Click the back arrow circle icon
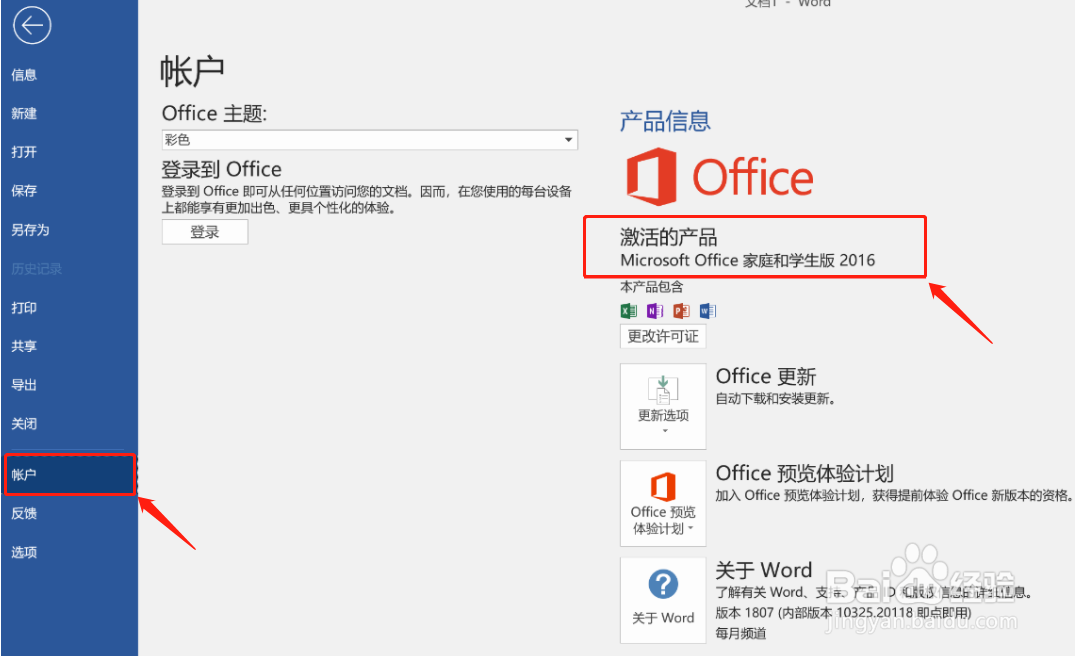1076x658 pixels. [32, 25]
